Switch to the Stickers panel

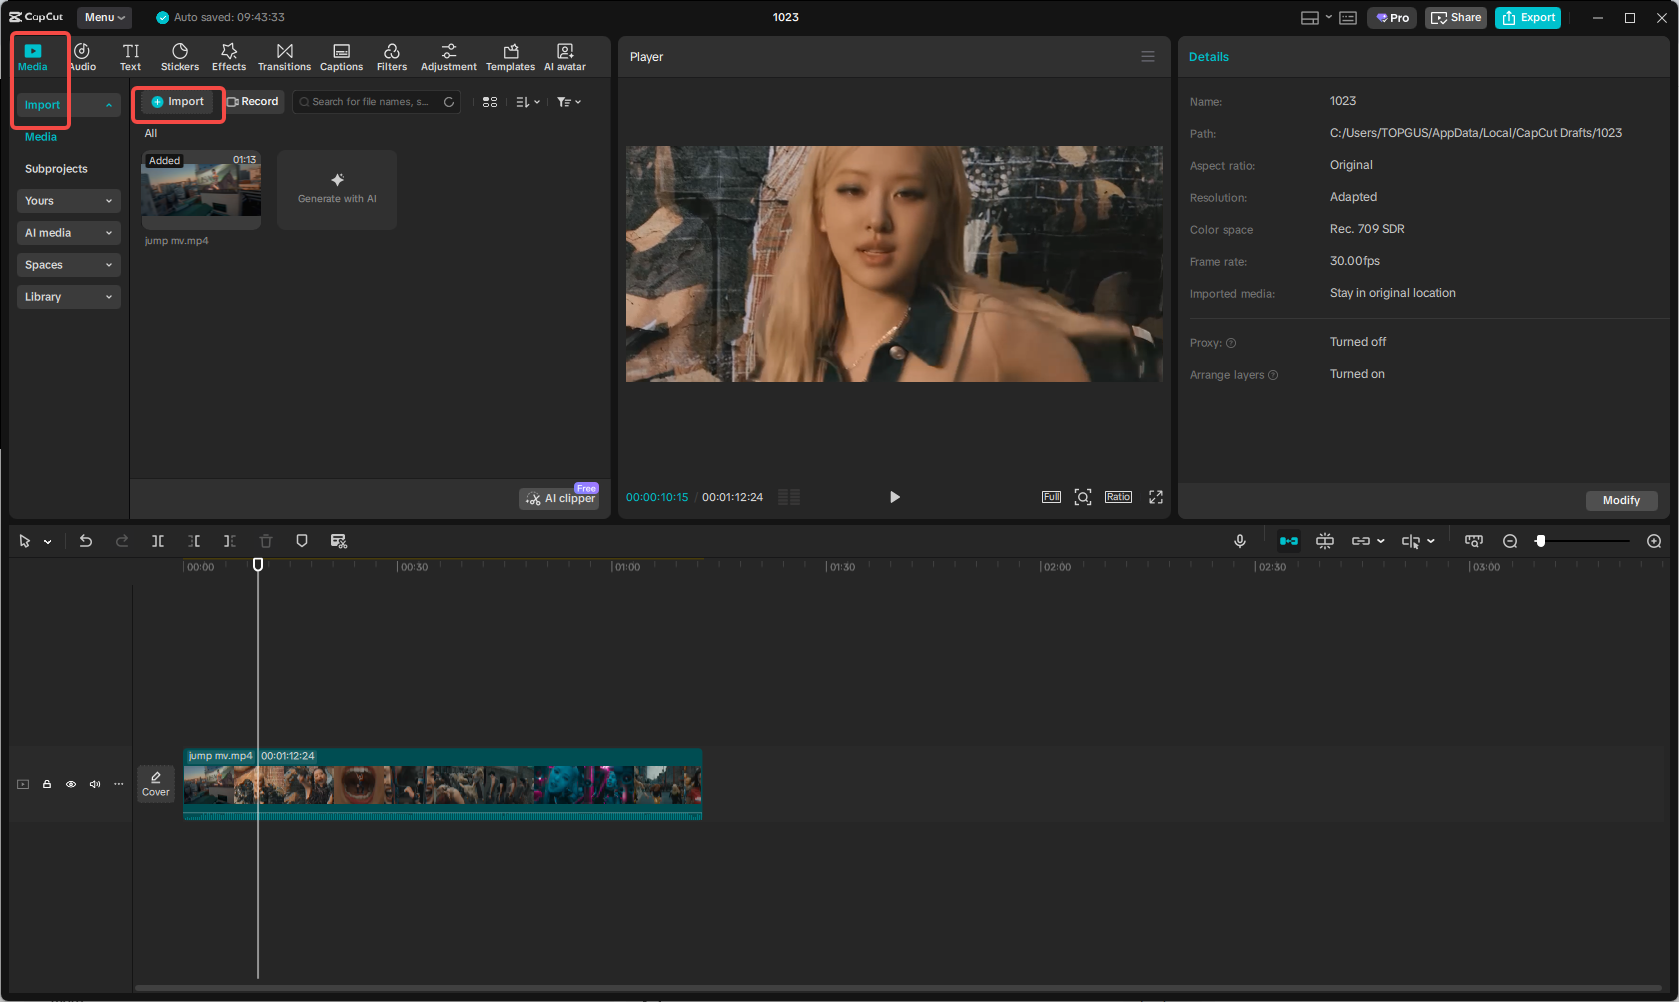pos(180,55)
